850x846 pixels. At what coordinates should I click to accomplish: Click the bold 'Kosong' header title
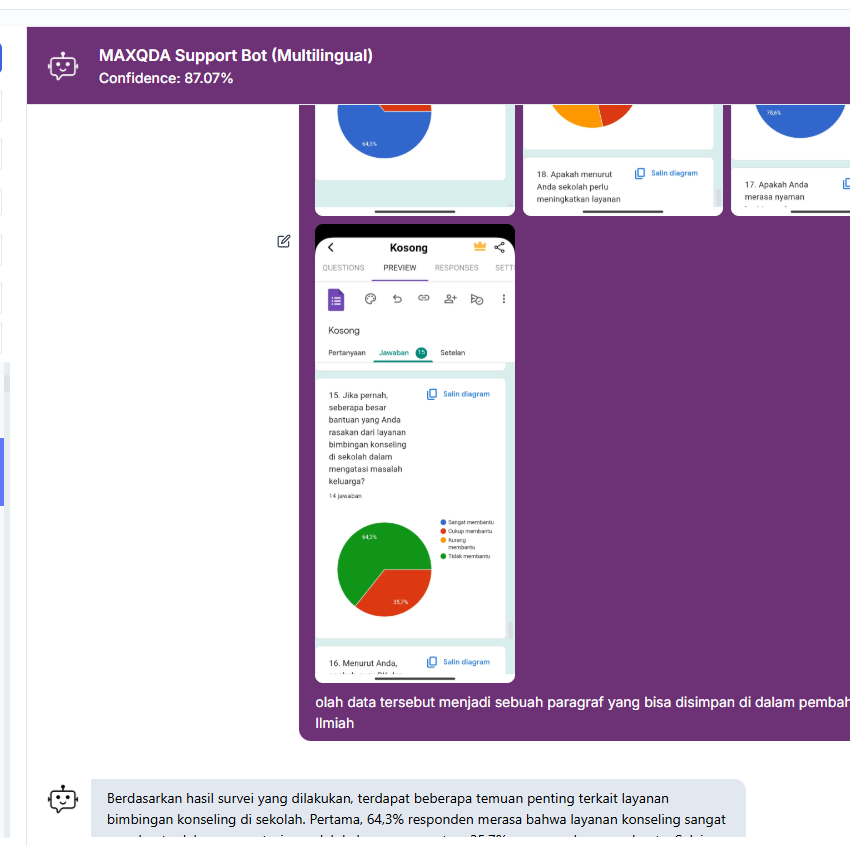pos(409,248)
